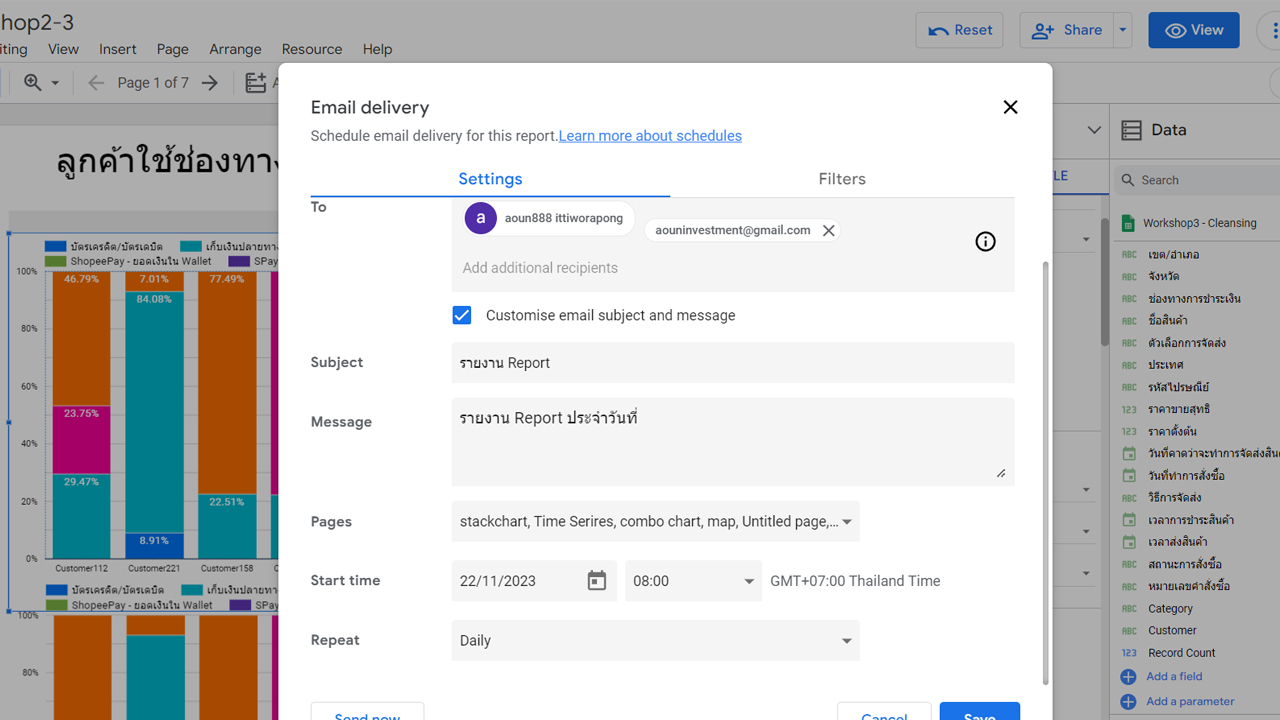Viewport: 1280px width, 720px height.
Task: Click the ABC icon beside Customer field
Action: pos(1129,631)
